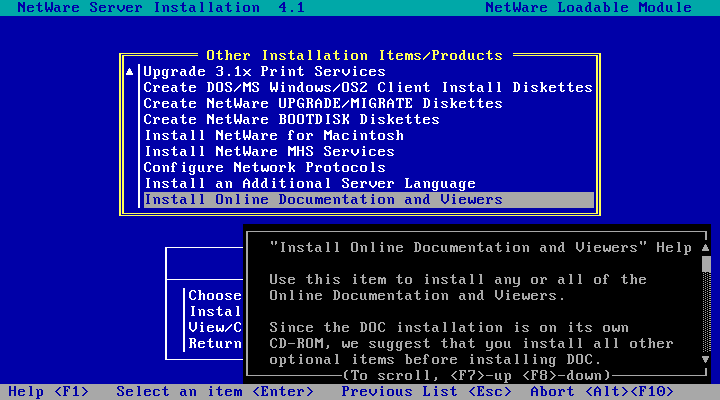Click Previous List <Esc> in status bar

[426, 392]
